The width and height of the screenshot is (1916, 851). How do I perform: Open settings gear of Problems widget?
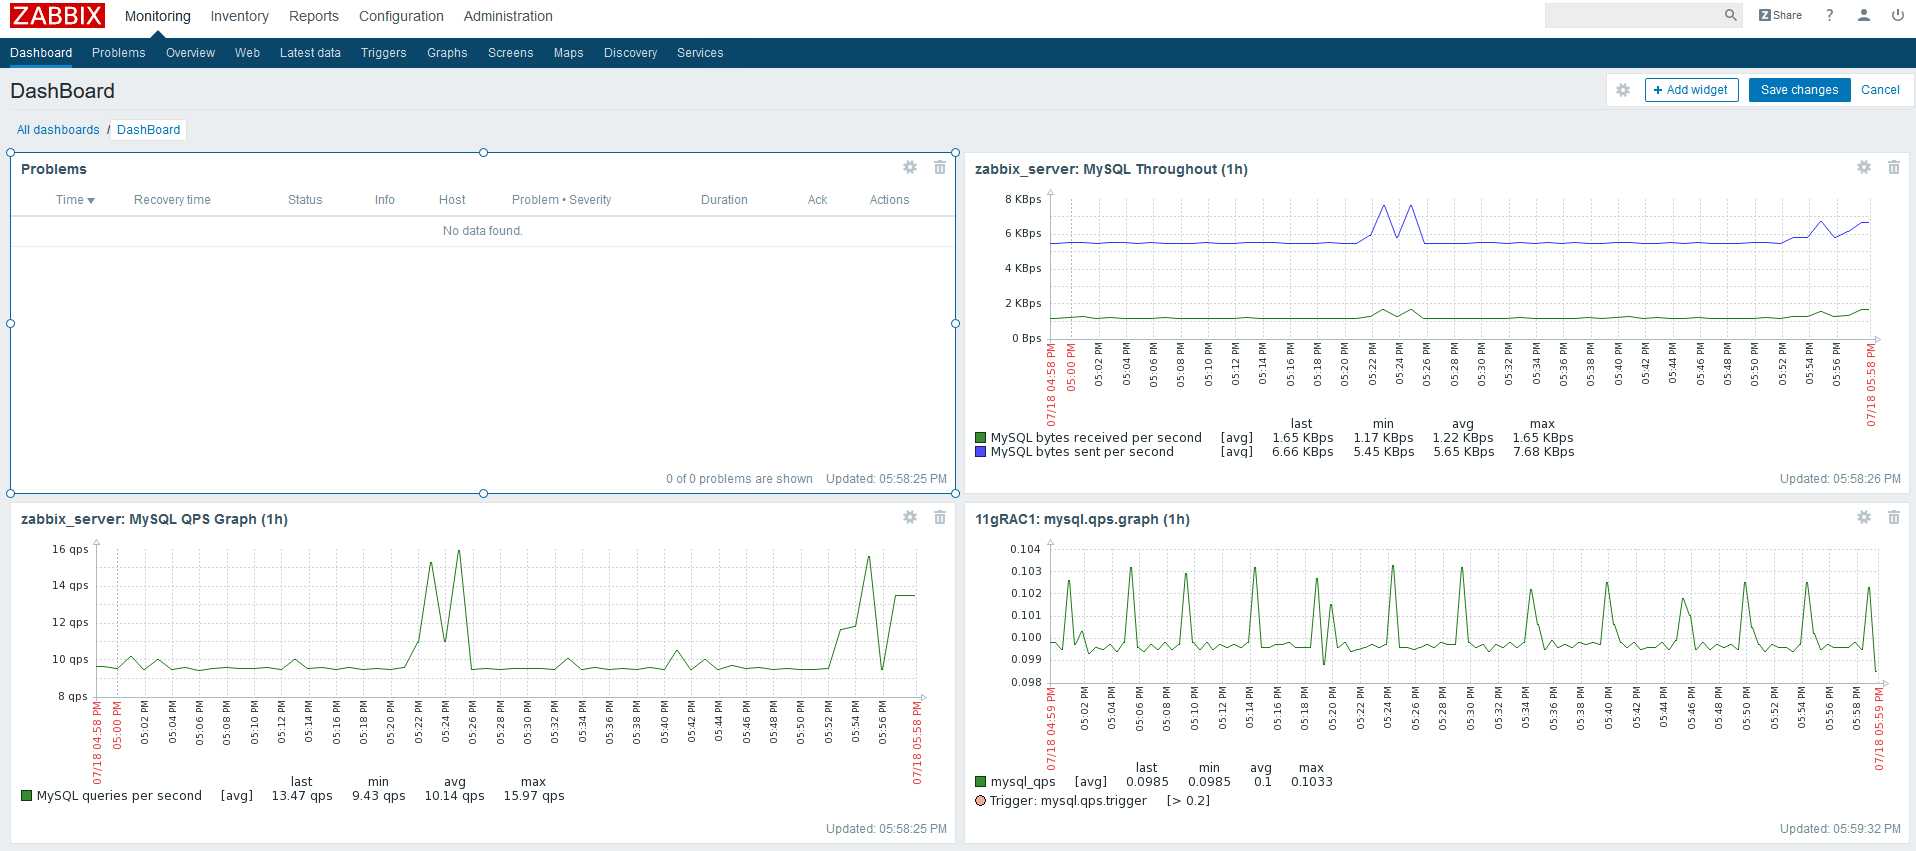(910, 167)
